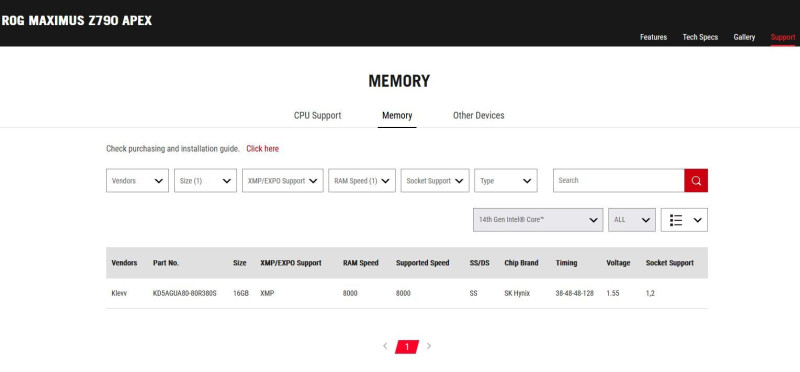Screen dimensions: 800x372
Task: Click the XMP cell in Klevv row
Action: [267, 293]
